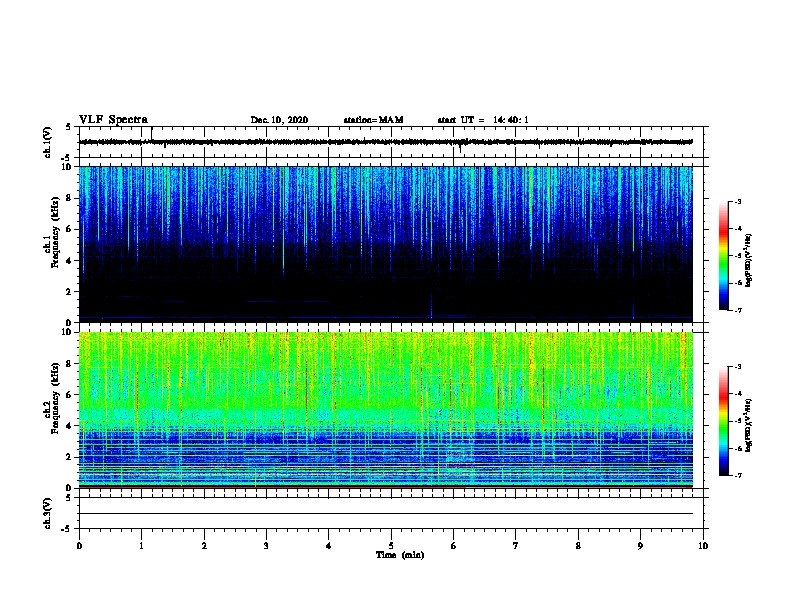
Task: Click the "-7" label on ch.2 colorbar
Action: 738,476
